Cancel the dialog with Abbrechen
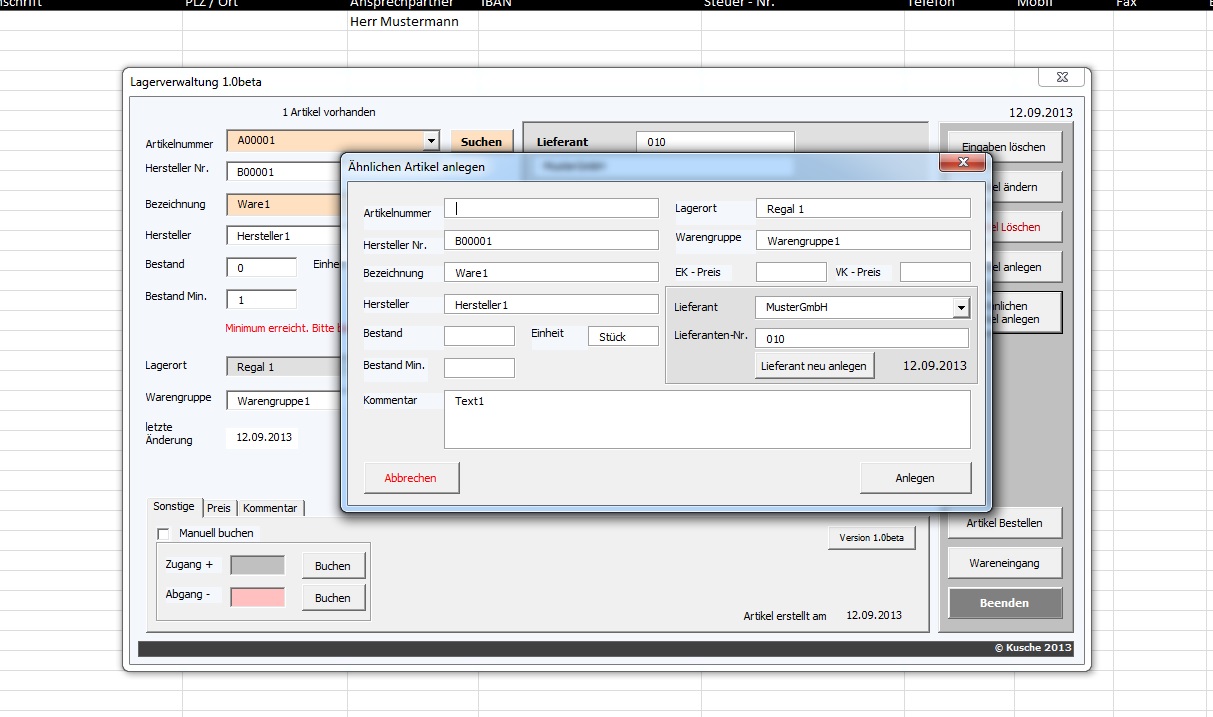Image resolution: width=1213 pixels, height=717 pixels. pos(411,478)
